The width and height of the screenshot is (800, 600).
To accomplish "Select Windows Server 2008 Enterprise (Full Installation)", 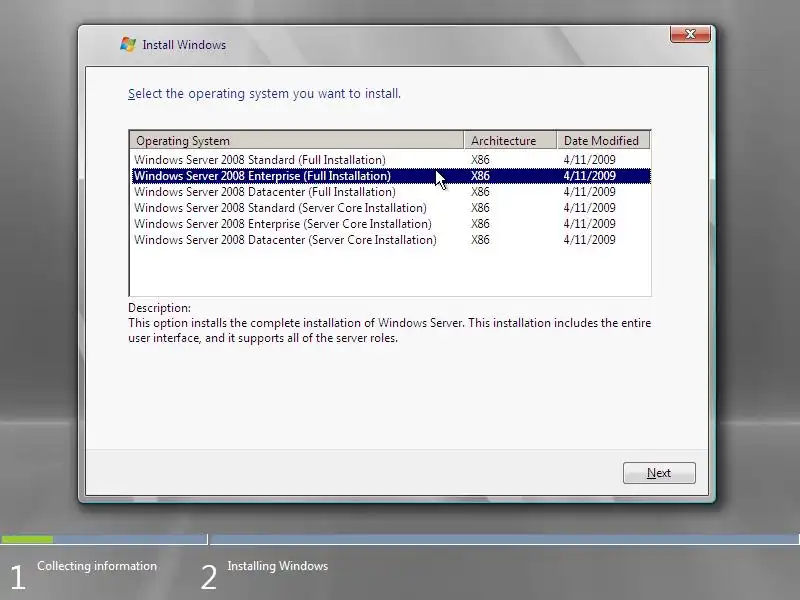I will point(391,176).
